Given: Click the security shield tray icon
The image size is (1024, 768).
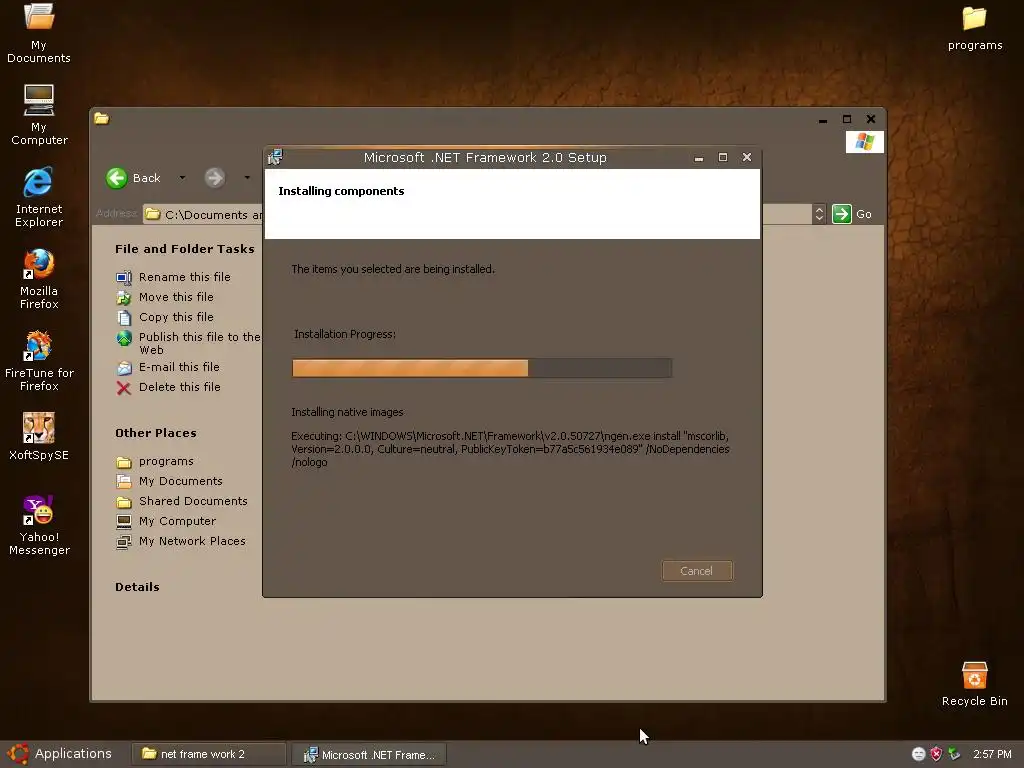Looking at the screenshot, I should point(936,754).
